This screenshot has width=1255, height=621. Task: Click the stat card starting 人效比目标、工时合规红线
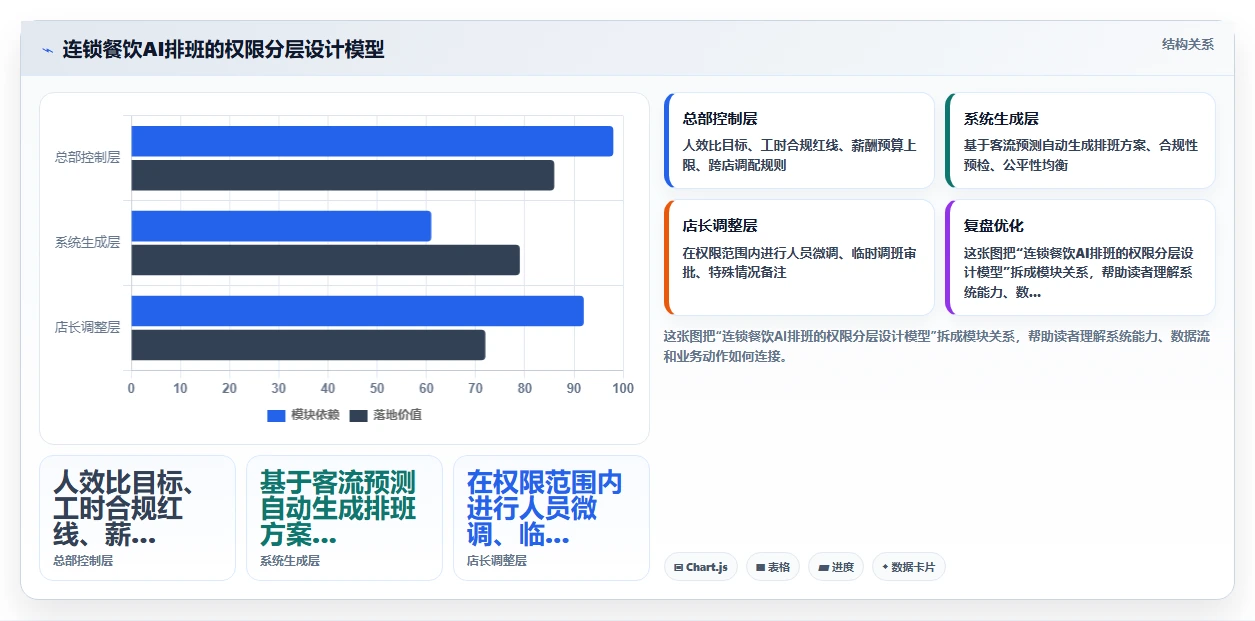click(138, 518)
